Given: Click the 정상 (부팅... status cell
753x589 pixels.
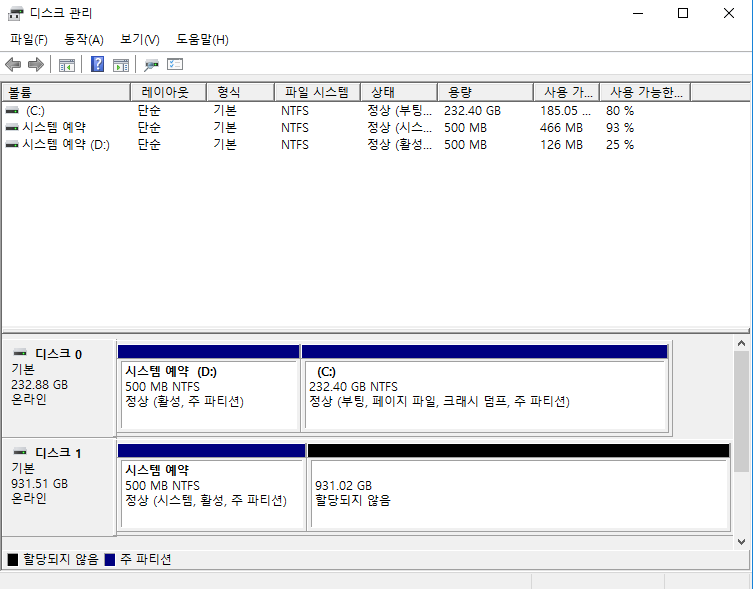Looking at the screenshot, I should coord(400,110).
